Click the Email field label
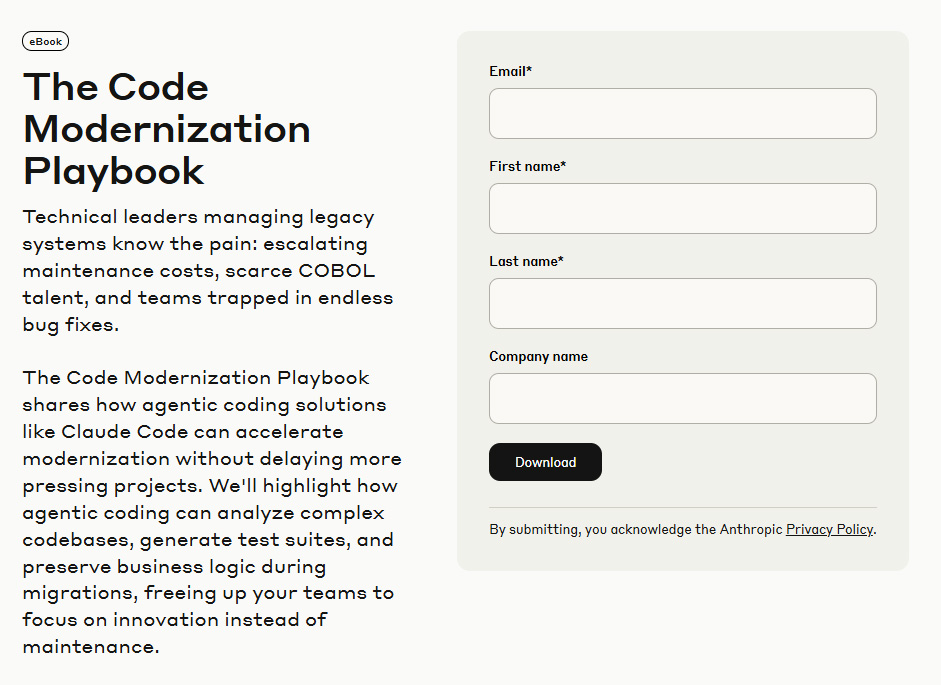The image size is (941, 685). (x=510, y=71)
